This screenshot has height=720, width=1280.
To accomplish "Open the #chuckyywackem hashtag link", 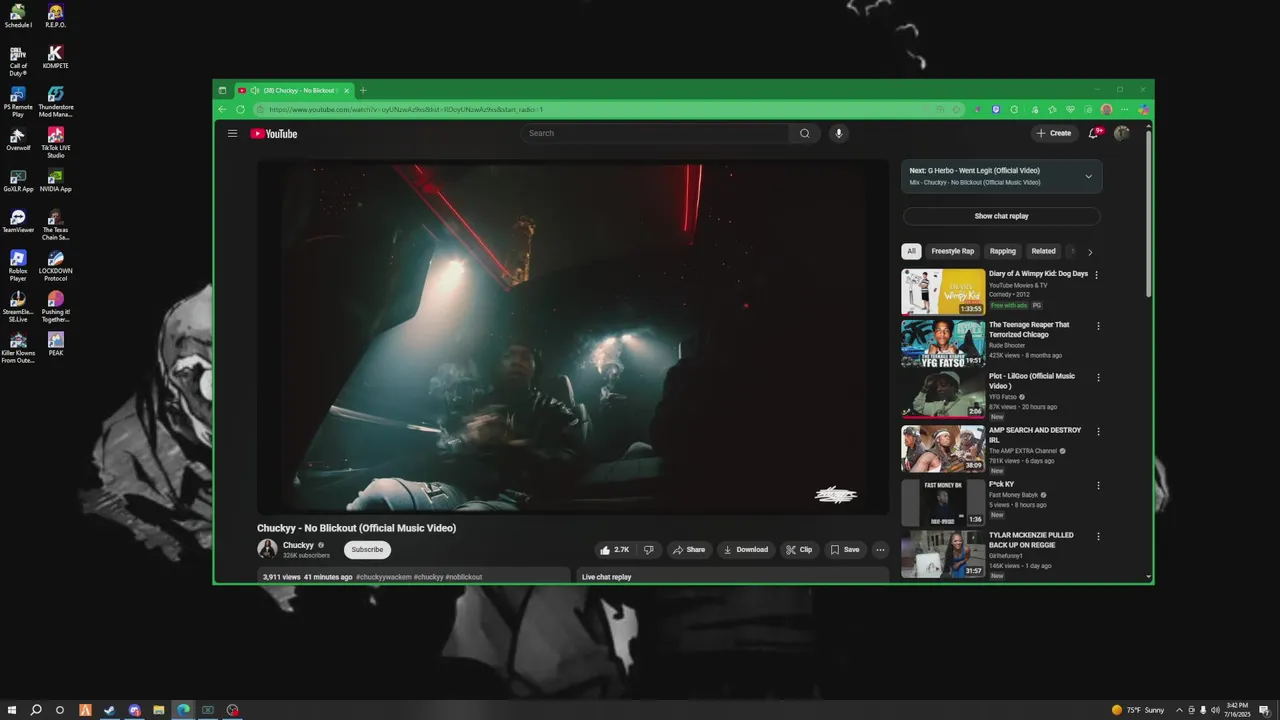I will pos(383,577).
